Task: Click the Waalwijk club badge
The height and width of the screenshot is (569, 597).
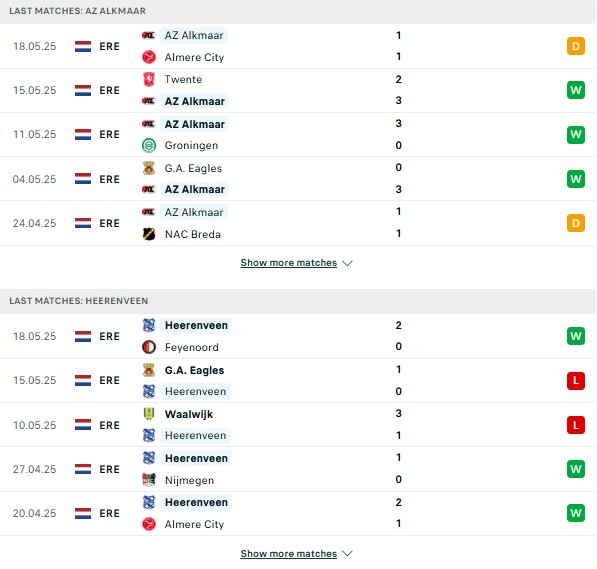Action: point(149,414)
